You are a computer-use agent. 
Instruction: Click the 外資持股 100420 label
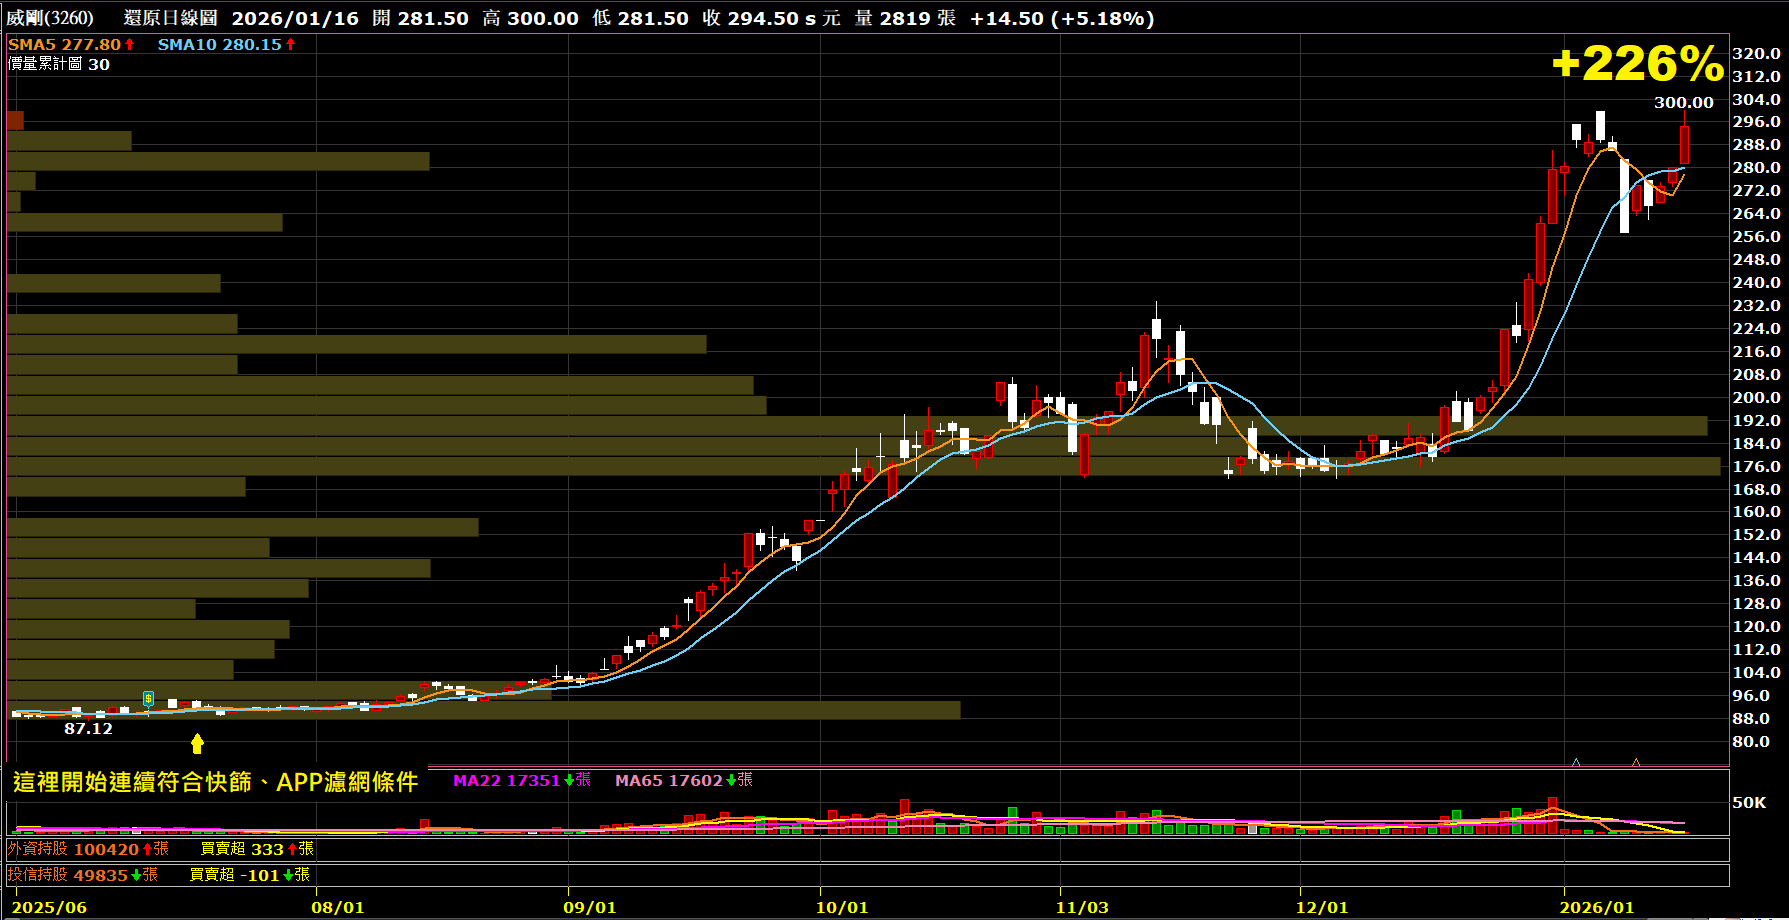[x=88, y=849]
